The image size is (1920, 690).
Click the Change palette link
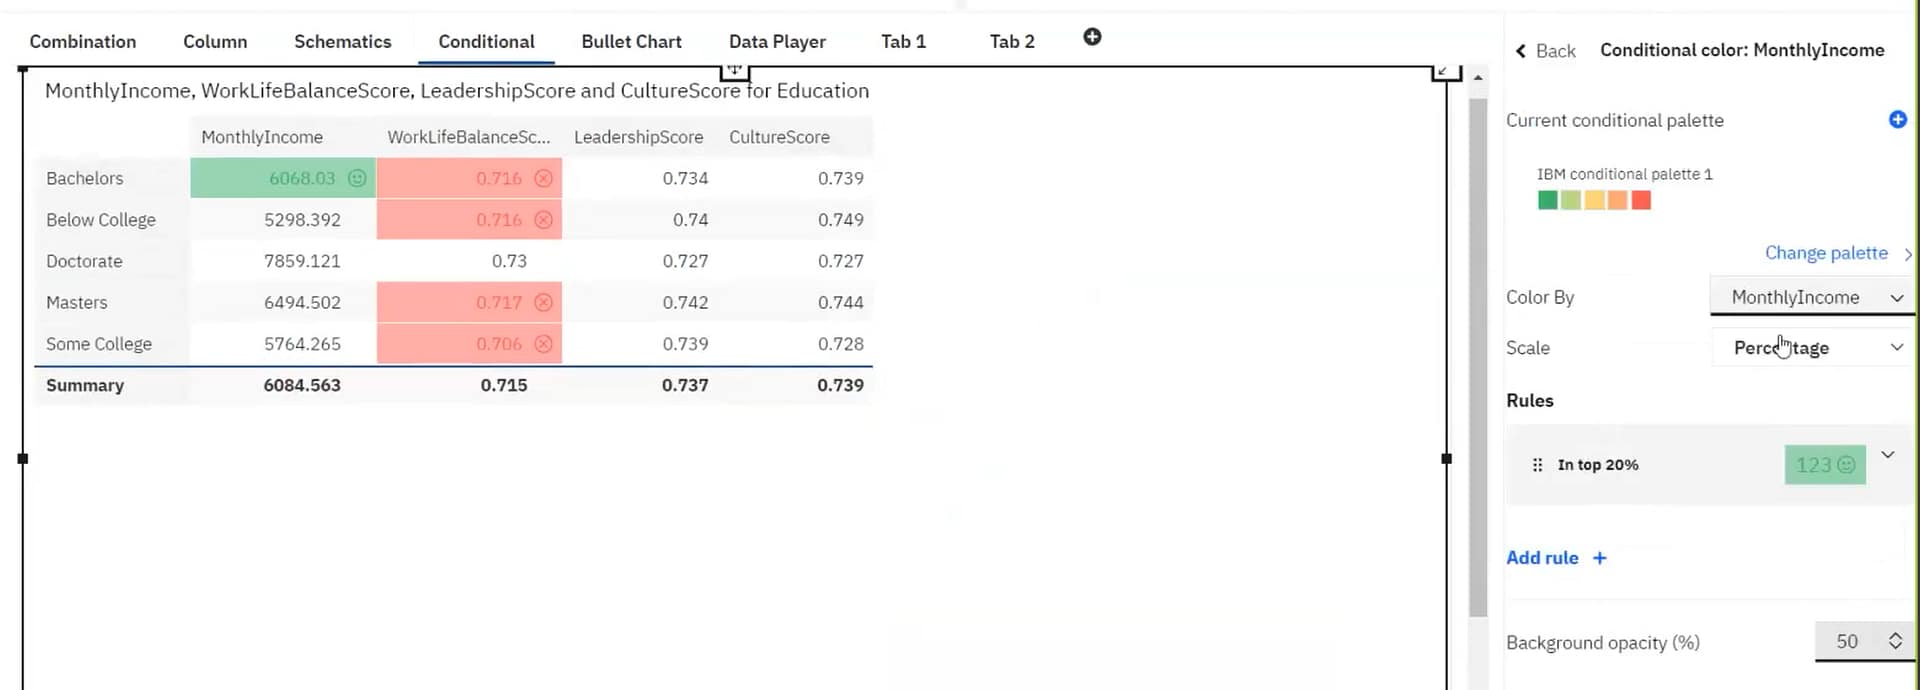[x=1826, y=253]
